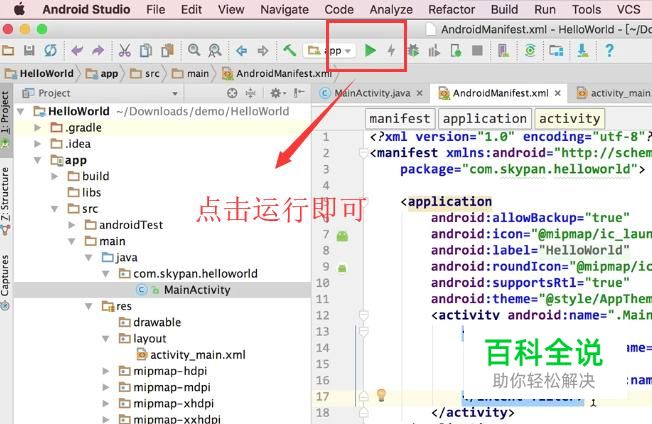Toggle the 7: Structure tool window
The width and height of the screenshot is (652, 424).
click(5, 201)
